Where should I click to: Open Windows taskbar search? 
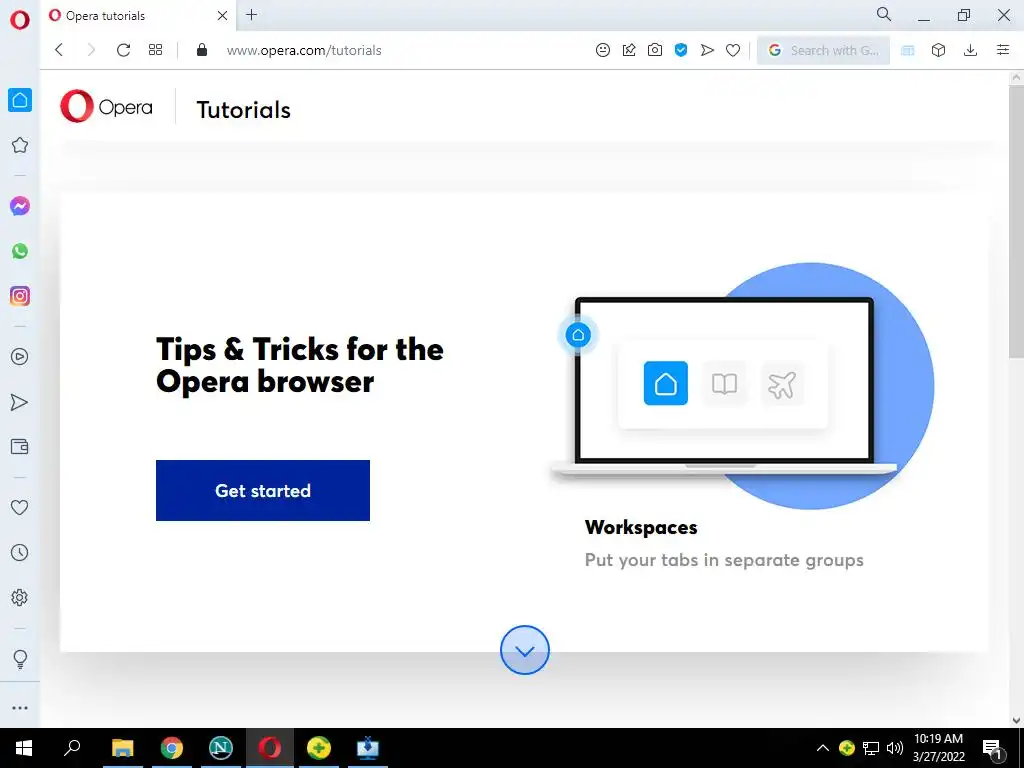click(72, 748)
